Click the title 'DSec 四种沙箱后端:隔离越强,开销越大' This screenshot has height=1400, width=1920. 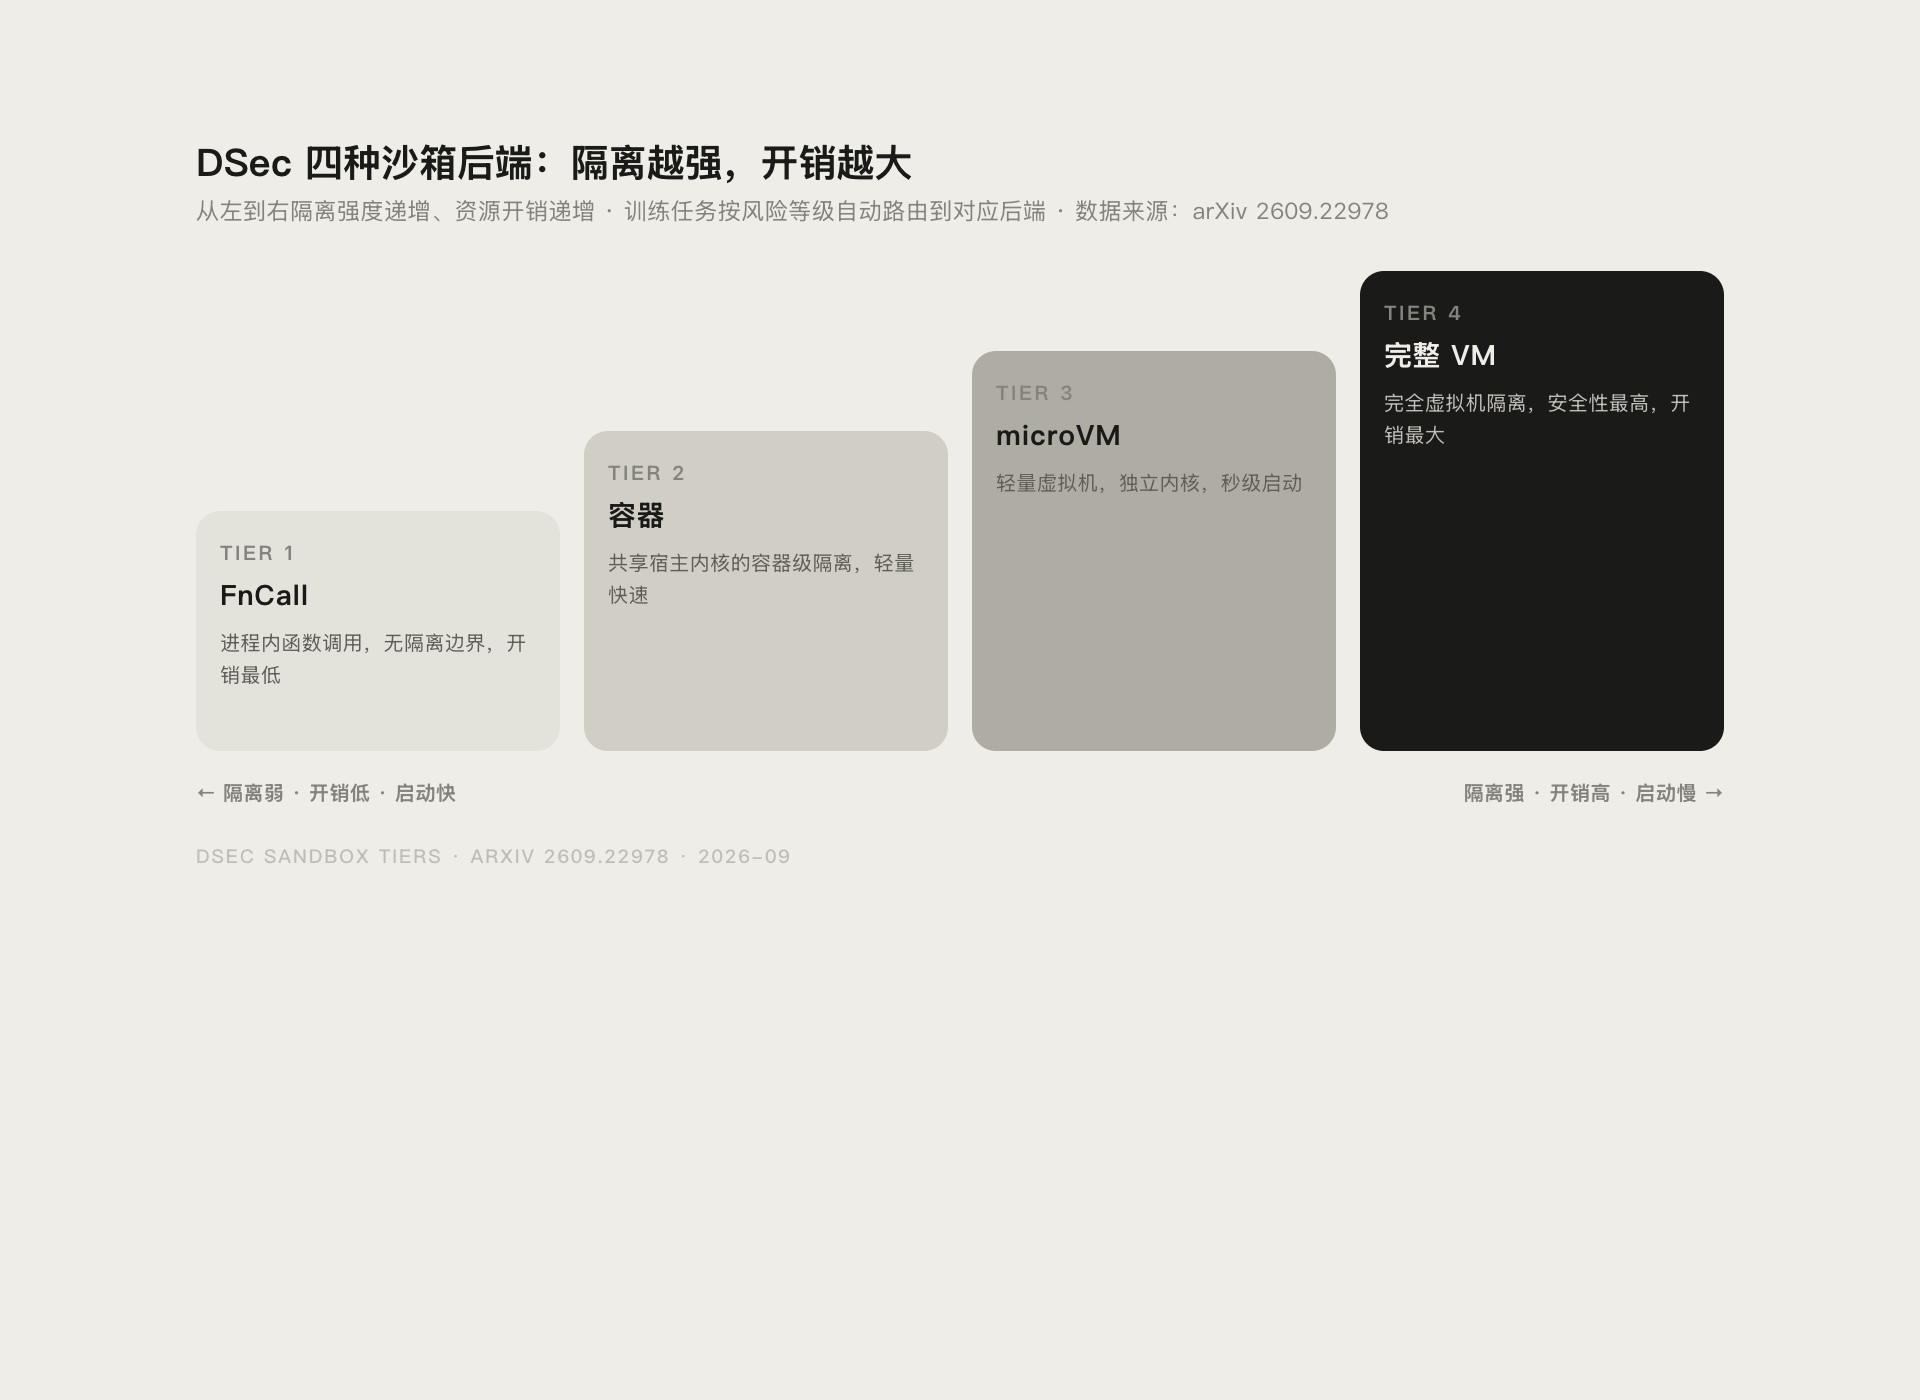pyautogui.click(x=553, y=163)
